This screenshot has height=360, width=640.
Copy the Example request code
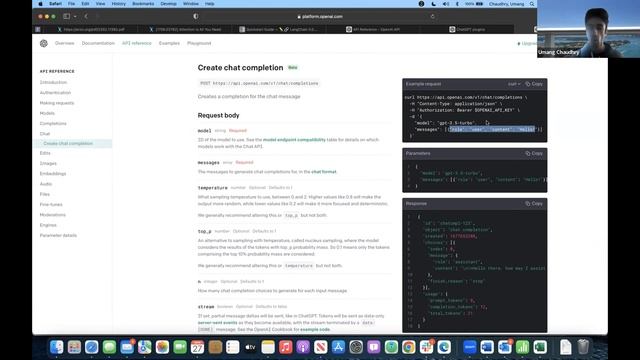click(534, 84)
